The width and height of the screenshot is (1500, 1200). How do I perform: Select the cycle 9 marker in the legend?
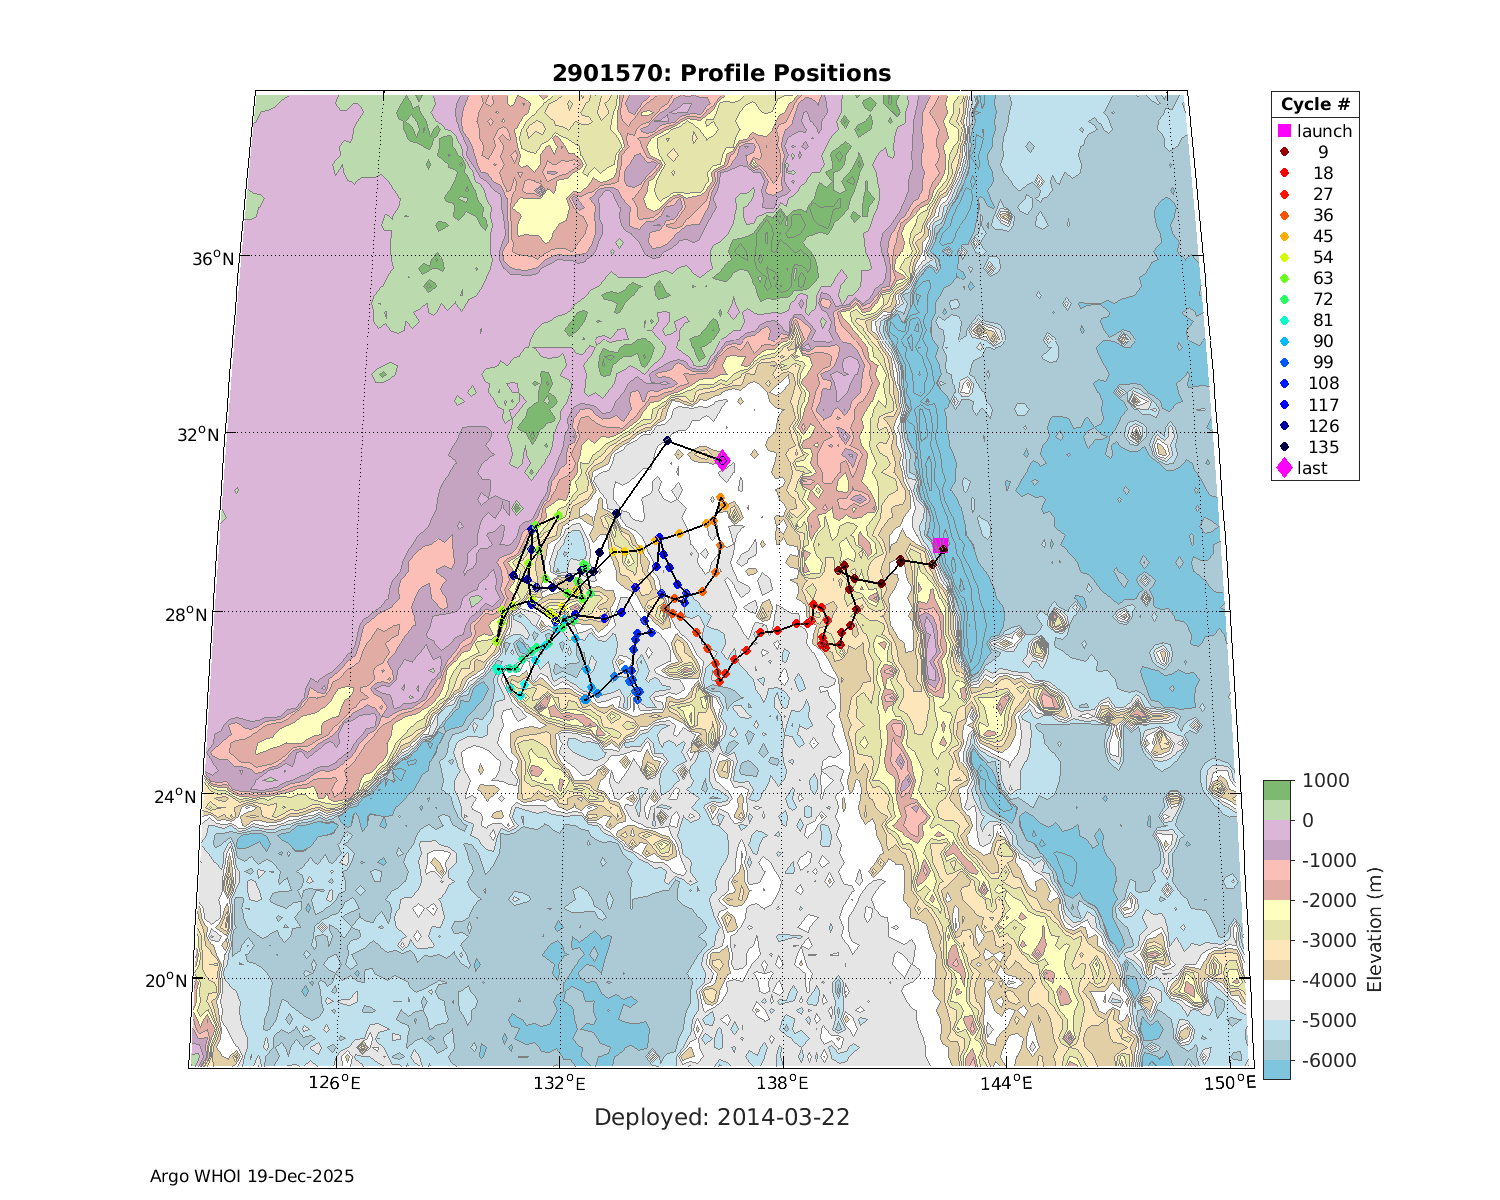1285,152
